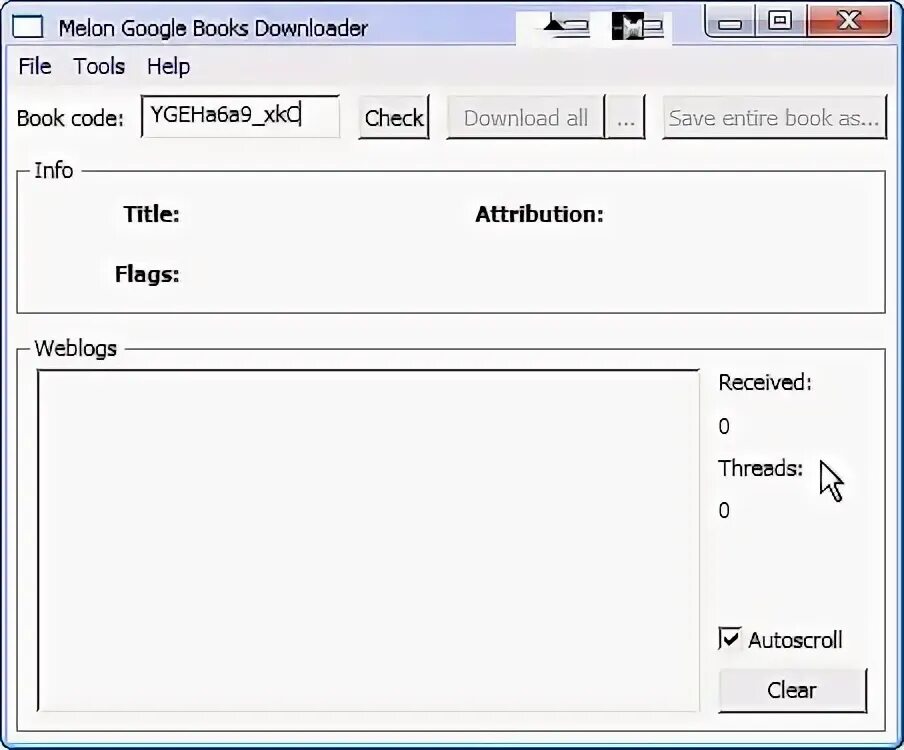Viewport: 904px width, 750px height.
Task: Click the Book code: label
Action: click(x=70, y=118)
